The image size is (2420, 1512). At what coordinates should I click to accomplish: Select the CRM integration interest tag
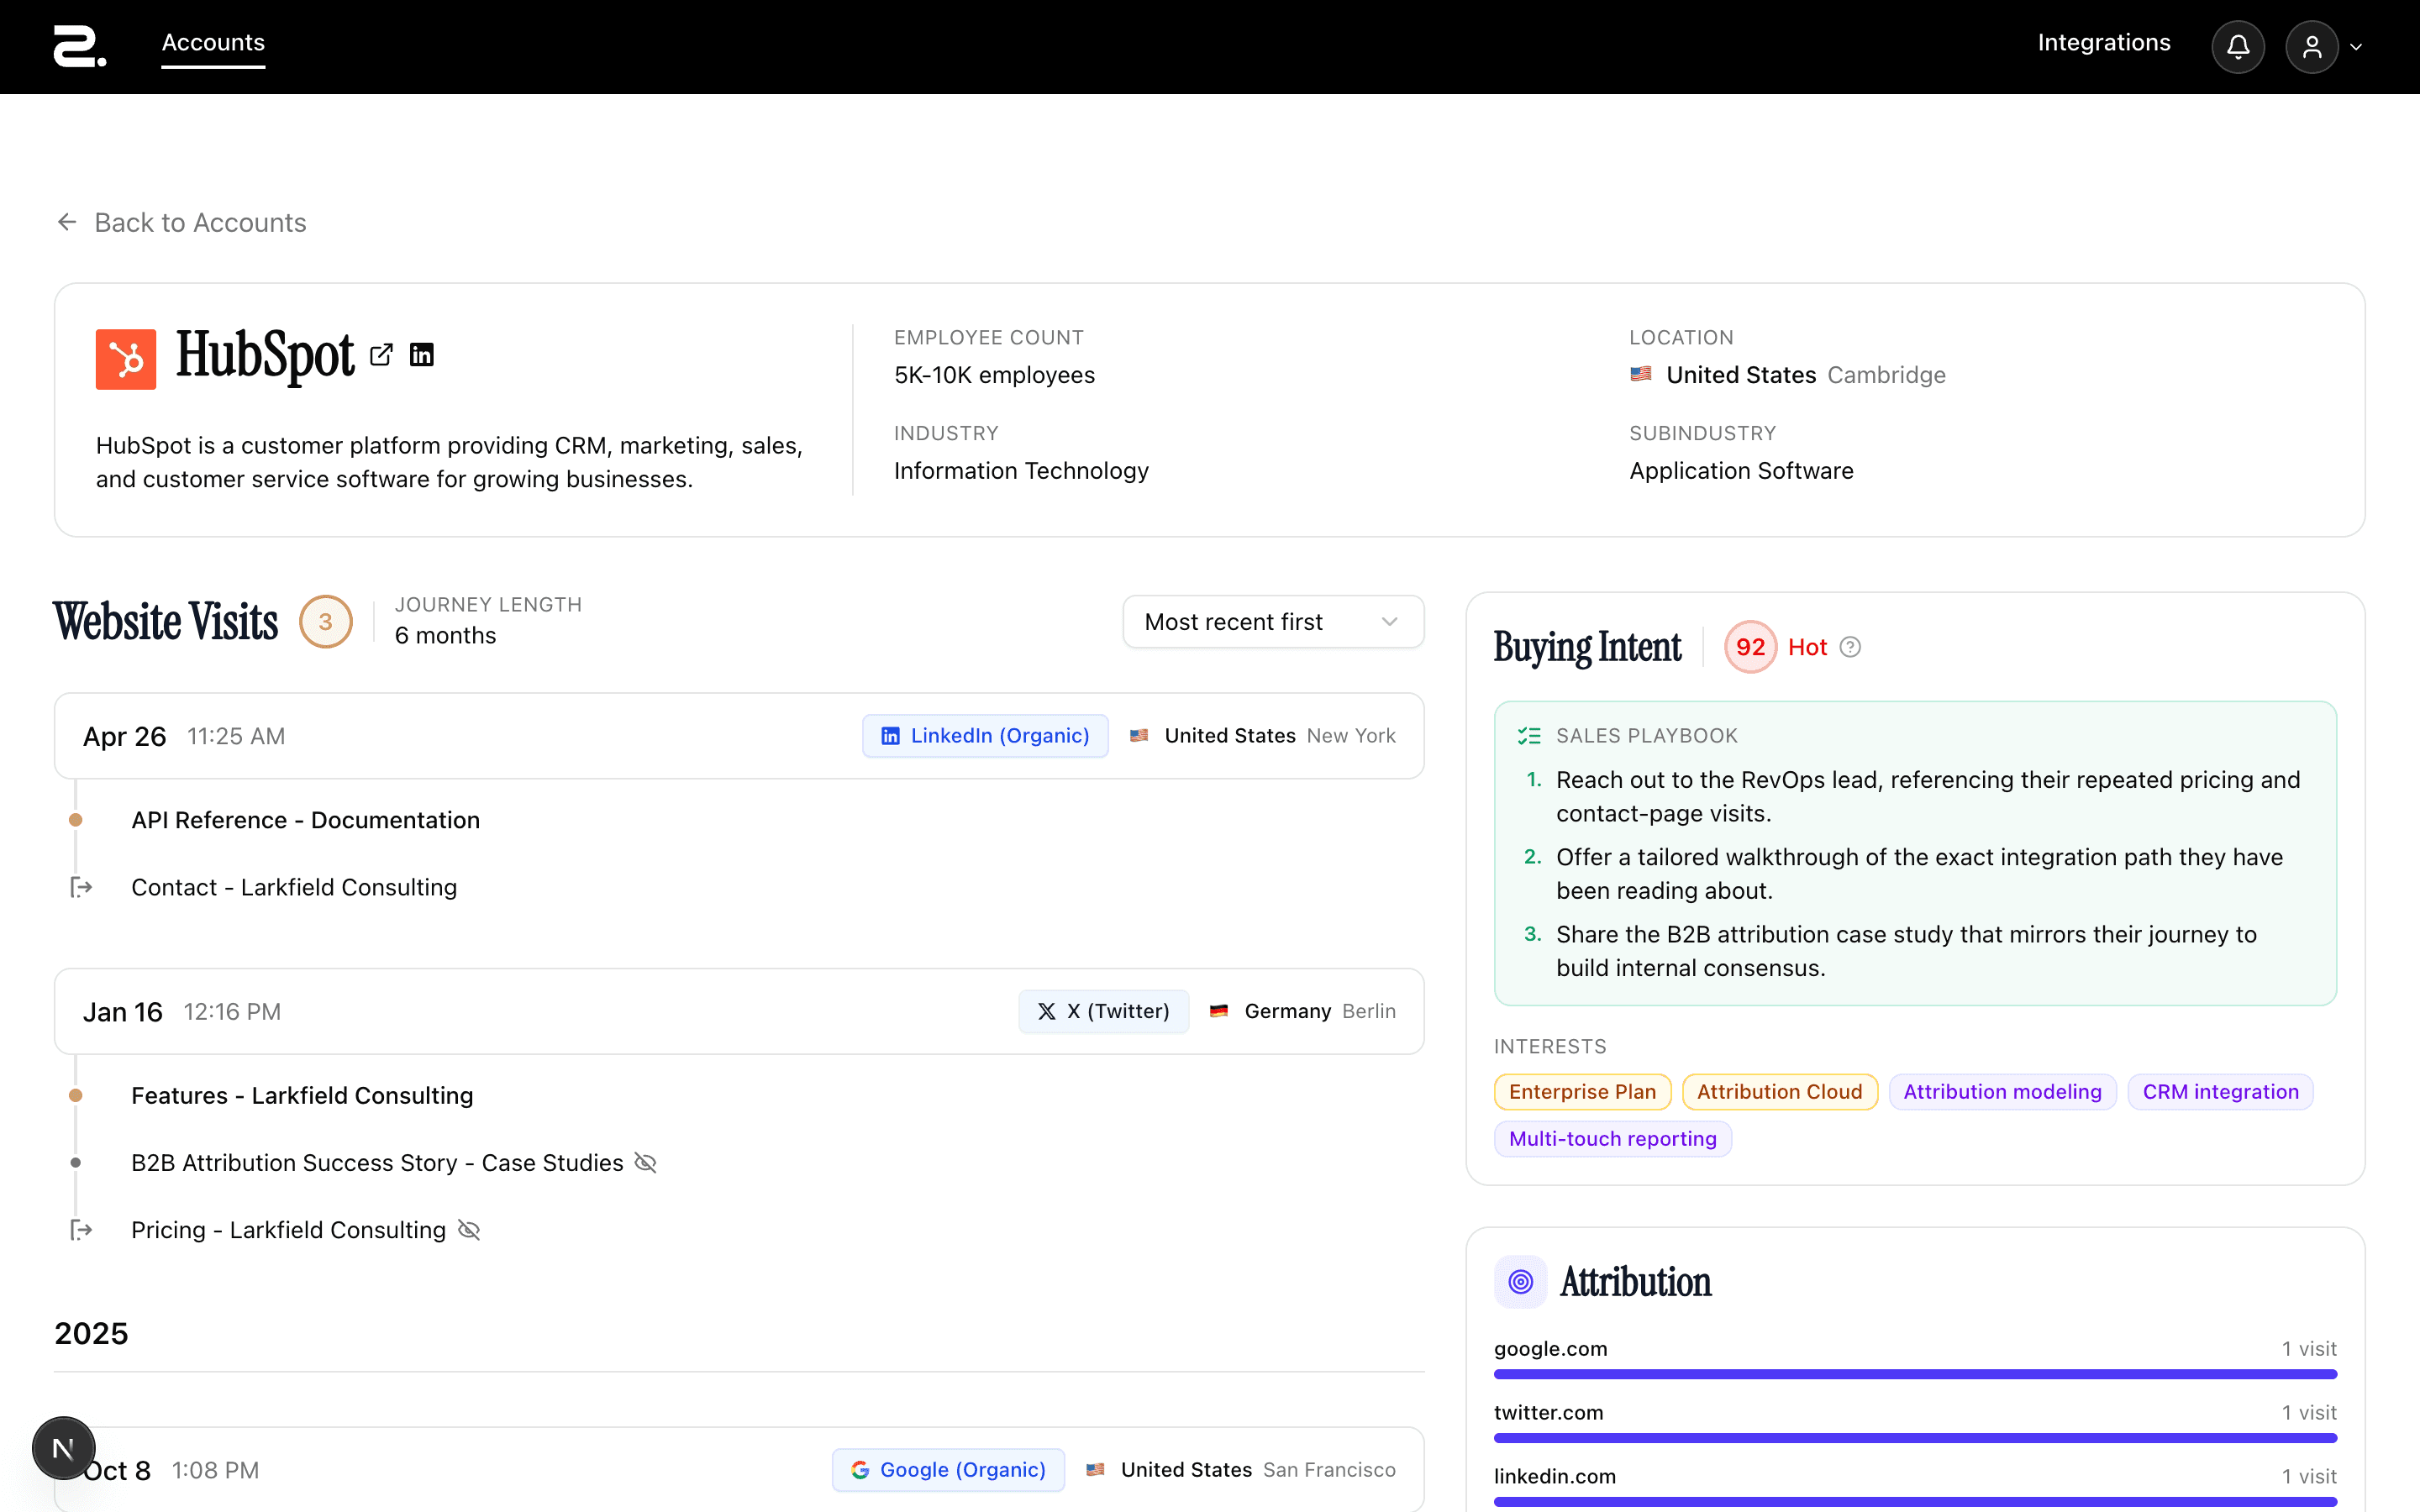click(x=2220, y=1091)
